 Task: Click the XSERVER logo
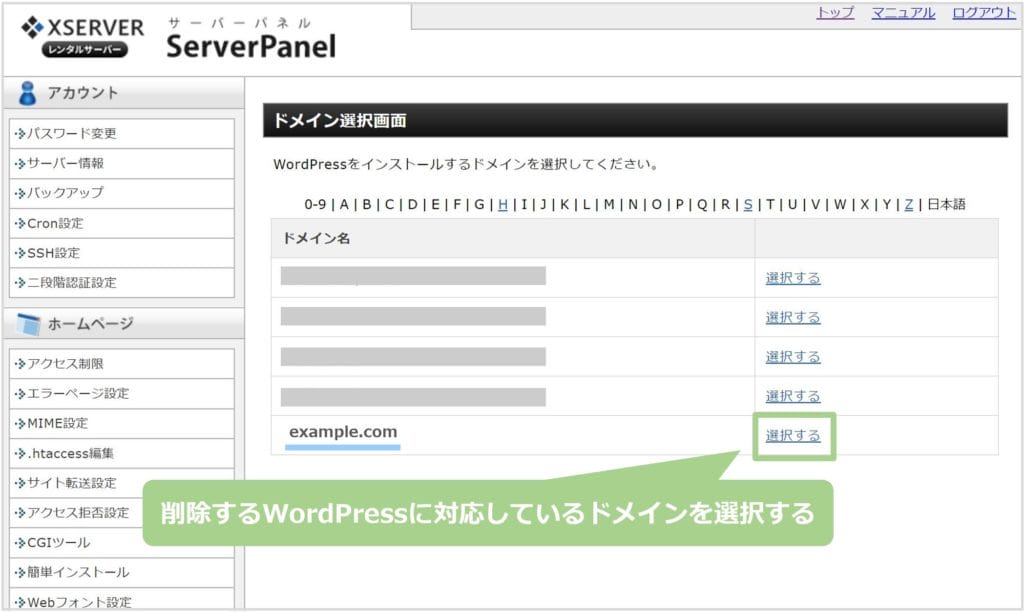click(82, 37)
